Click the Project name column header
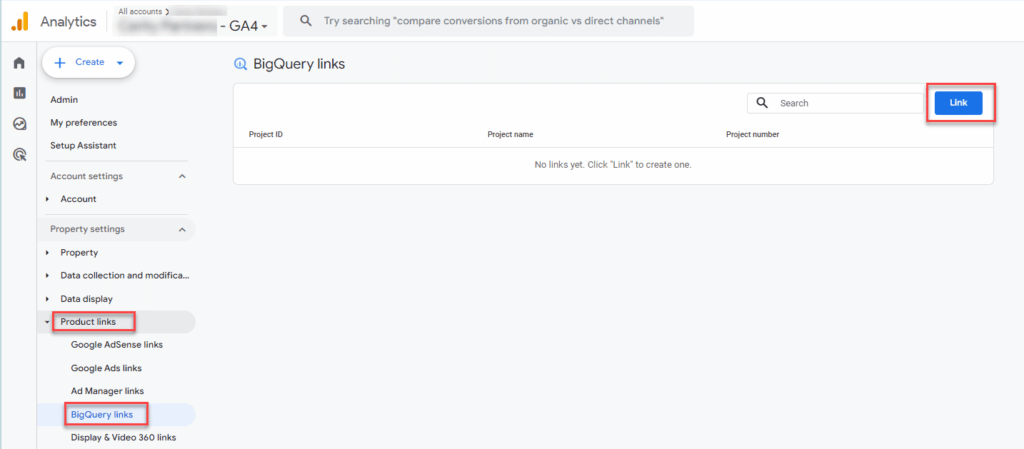Image resolution: width=1024 pixels, height=449 pixels. 510,134
